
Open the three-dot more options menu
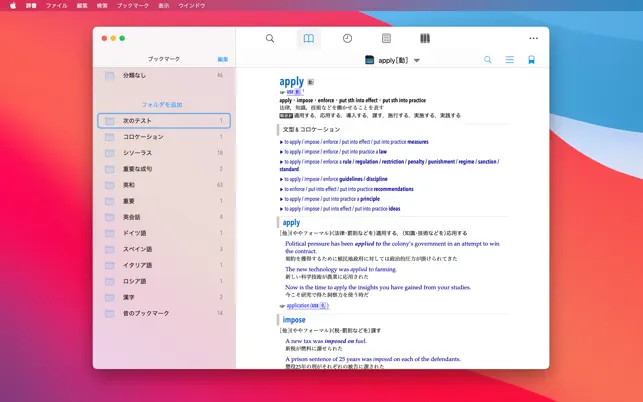pos(534,39)
